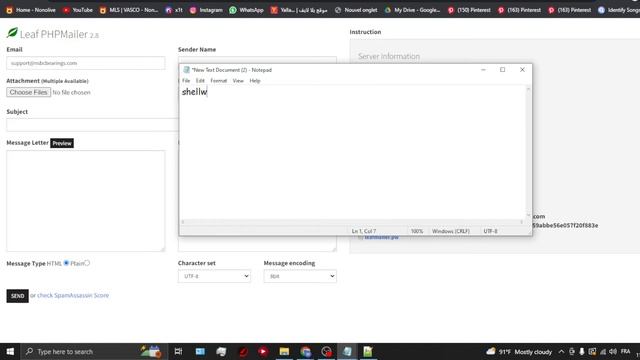Click the microphone icon in system tray
Image resolution: width=640 pixels, height=360 pixels.
click(x=582, y=351)
